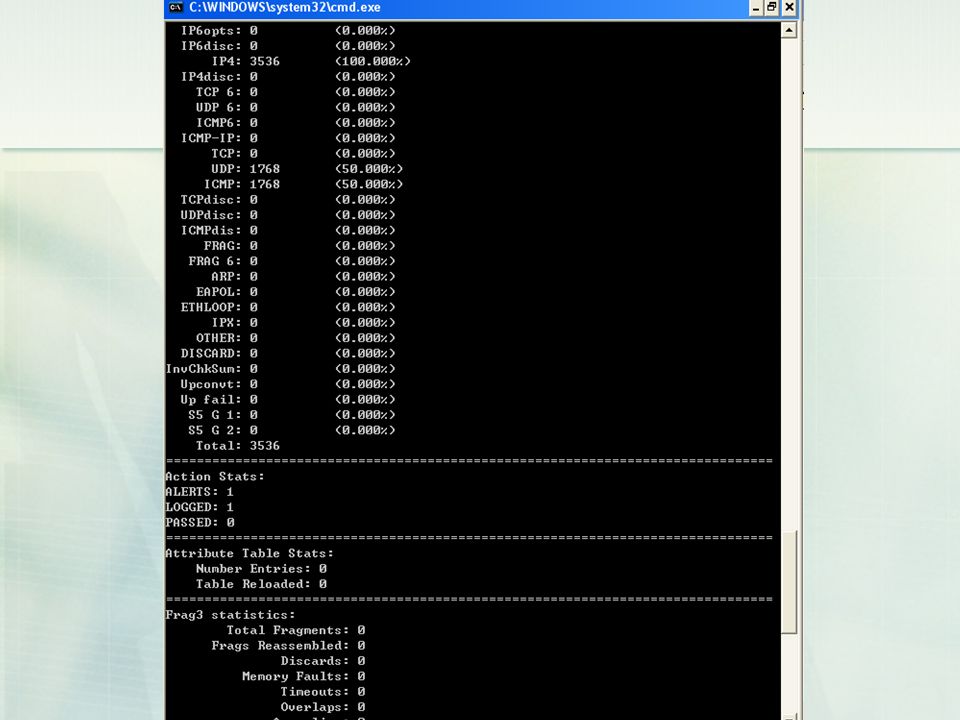960x720 pixels.
Task: Click the Overlaps: 0 line
Action: 323,707
